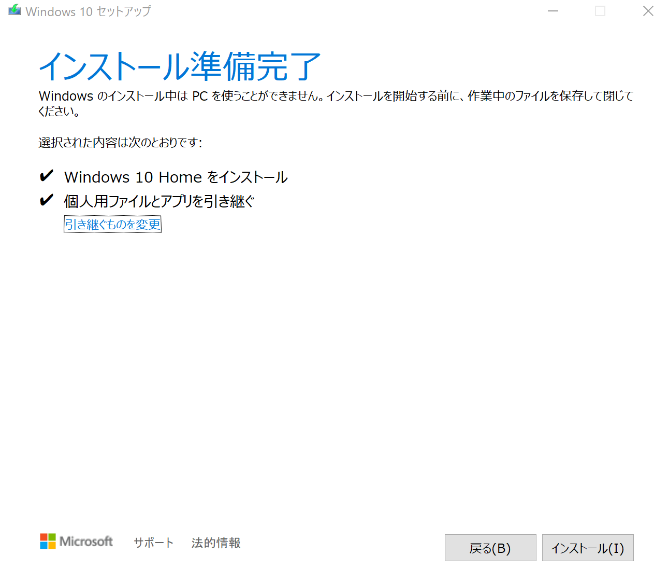Open the サポート link
The height and width of the screenshot is (584, 669).
click(154, 543)
